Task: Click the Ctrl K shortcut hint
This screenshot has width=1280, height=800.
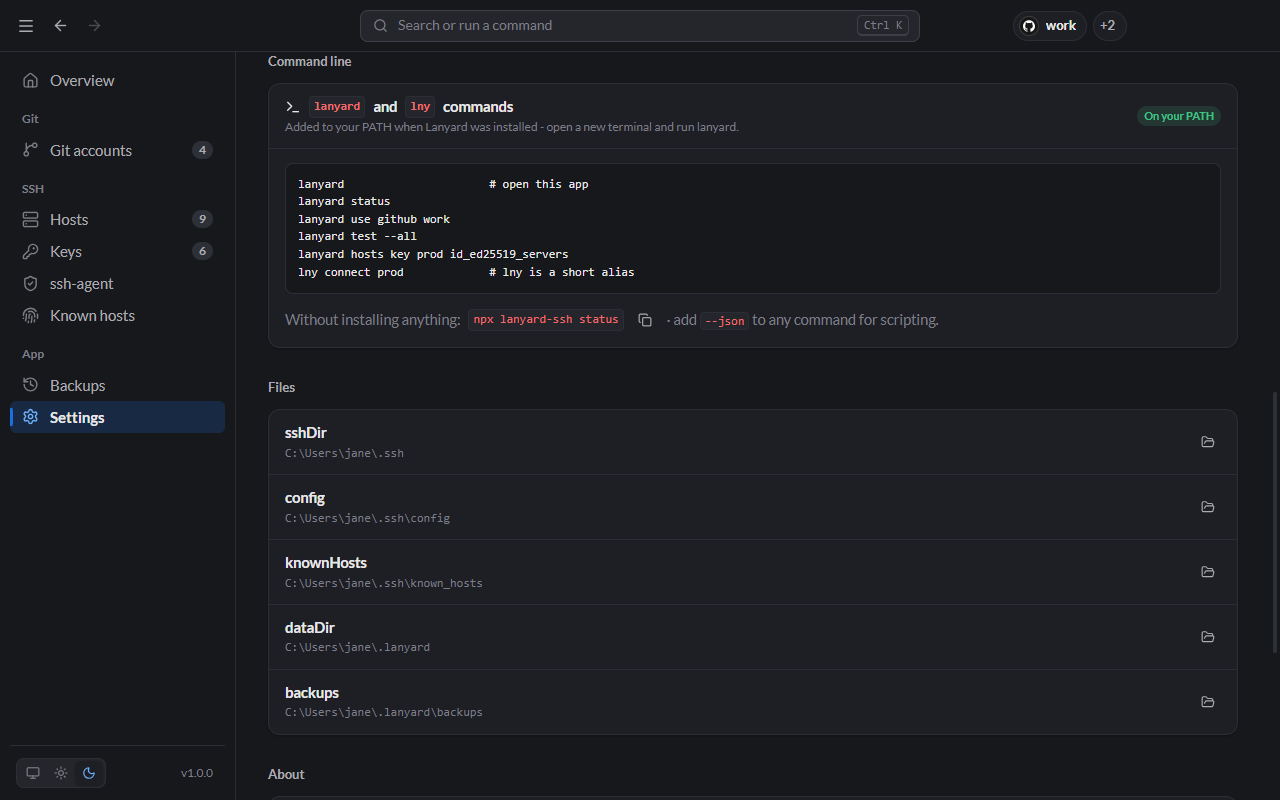Action: tap(883, 26)
